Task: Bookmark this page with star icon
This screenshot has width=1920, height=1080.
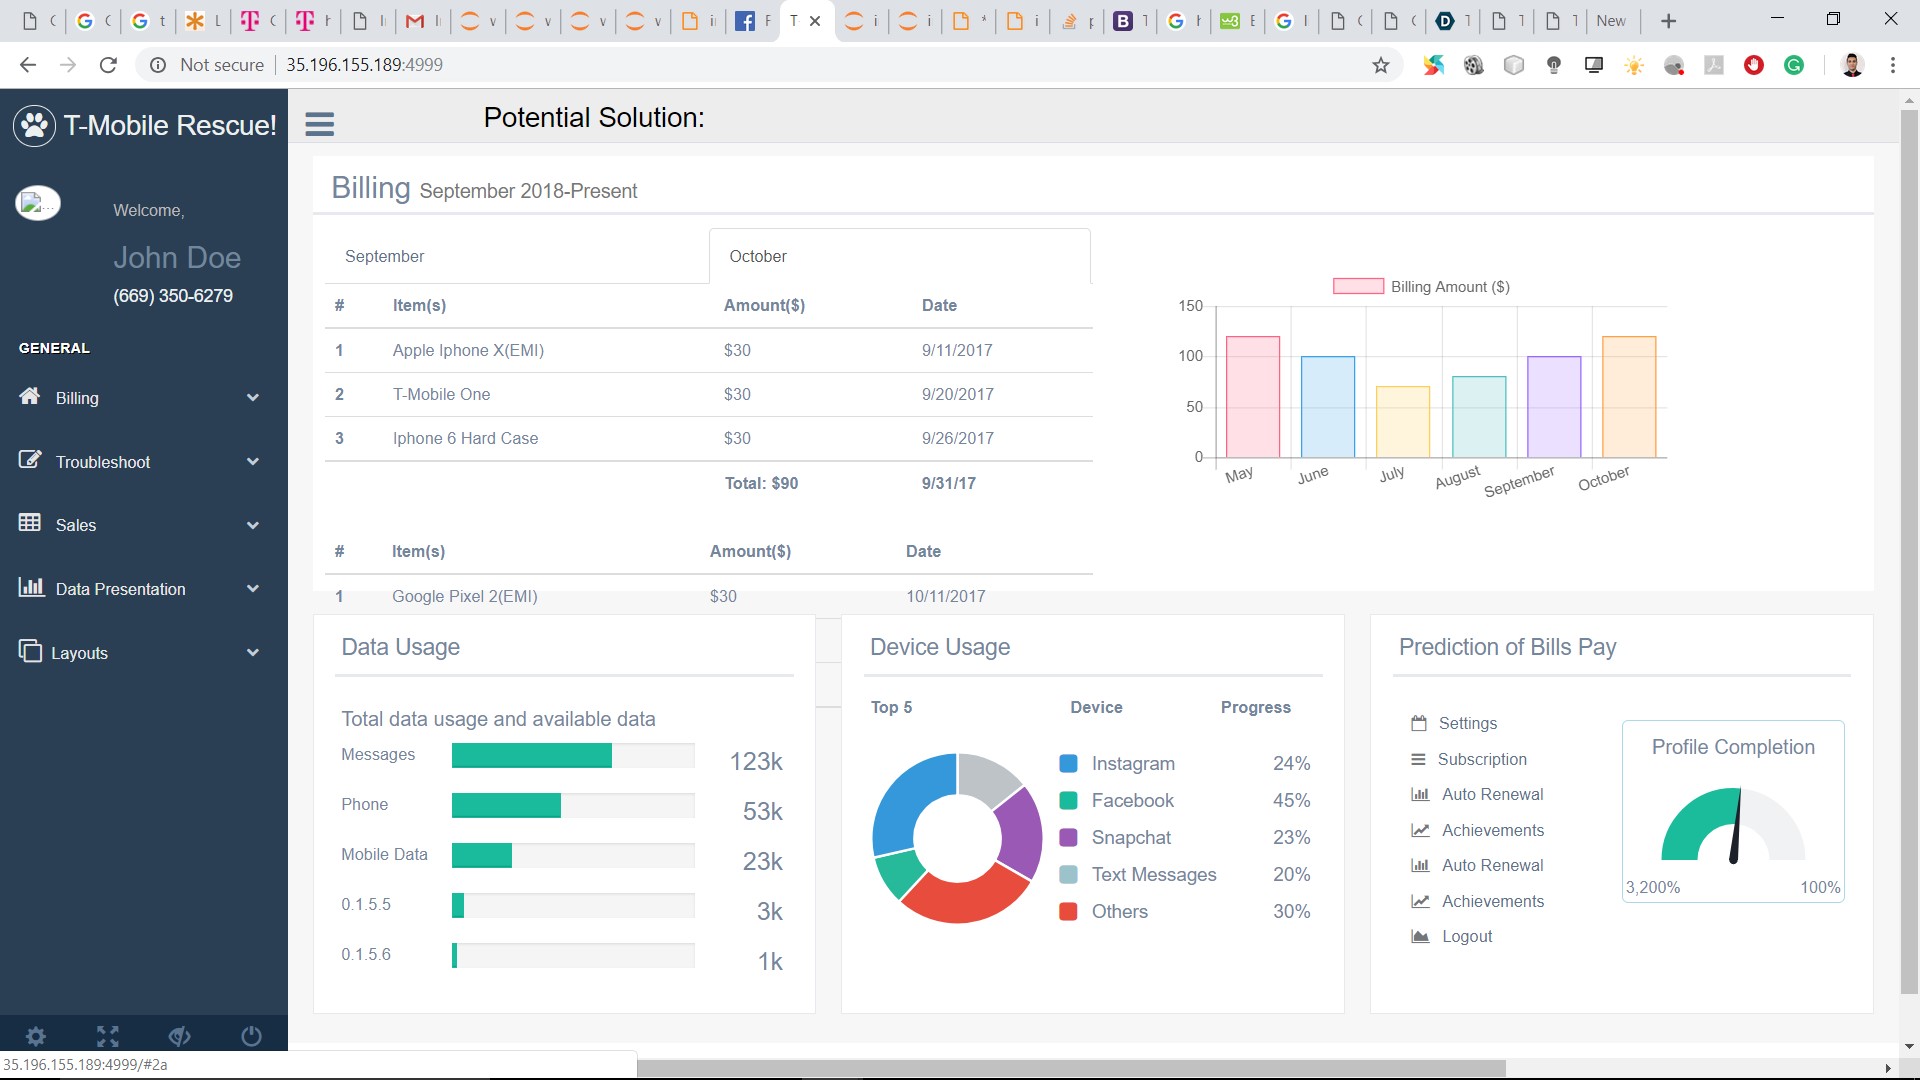Action: pyautogui.click(x=1380, y=65)
